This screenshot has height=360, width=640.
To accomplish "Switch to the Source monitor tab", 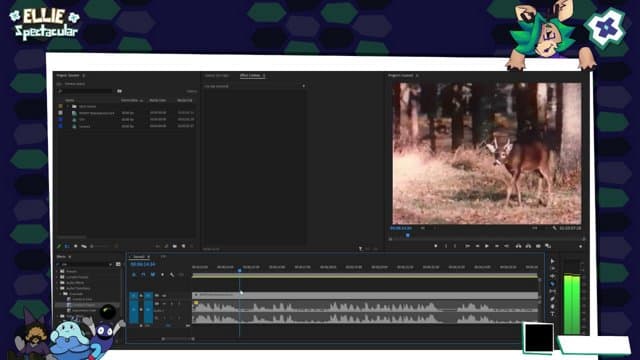I will tap(217, 76).
